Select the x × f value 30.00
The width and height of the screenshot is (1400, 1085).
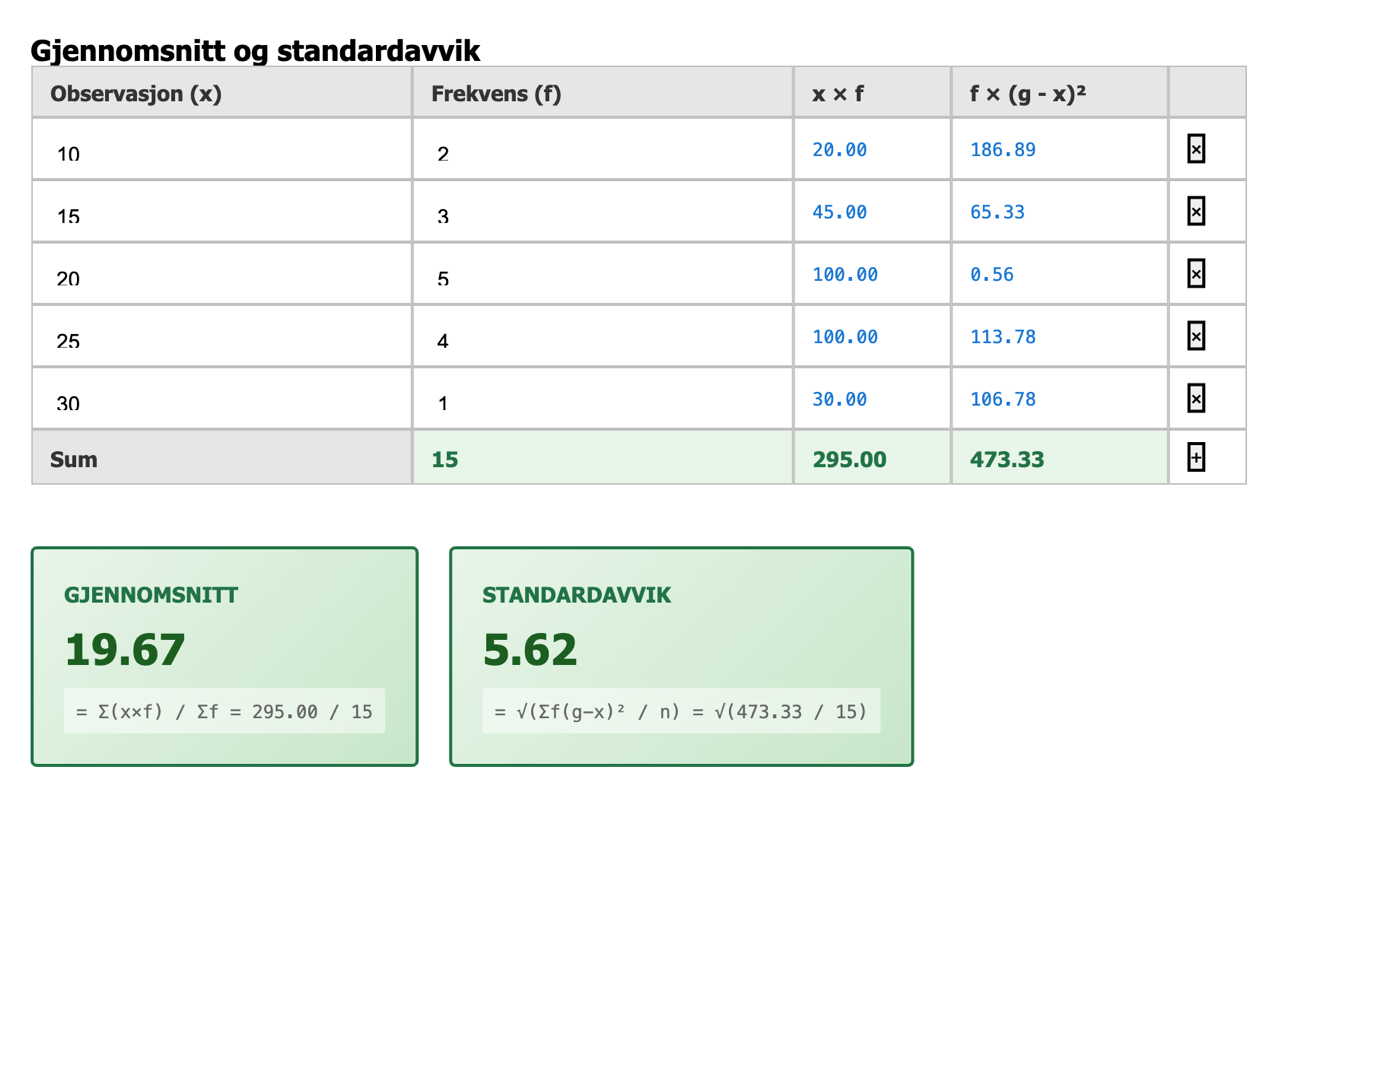click(839, 399)
